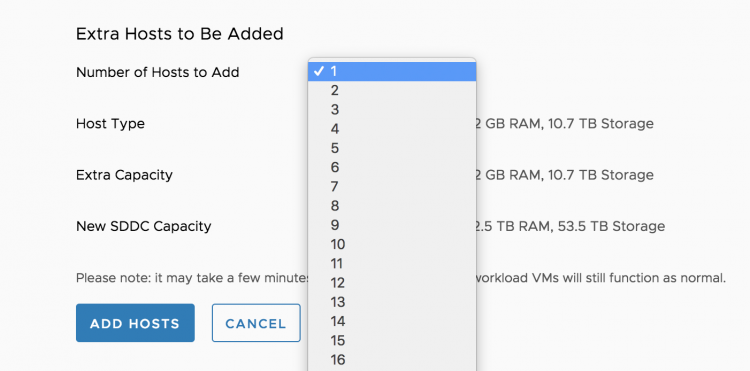This screenshot has height=371, width=750.
Task: Select 11 from the list
Action: tap(392, 263)
